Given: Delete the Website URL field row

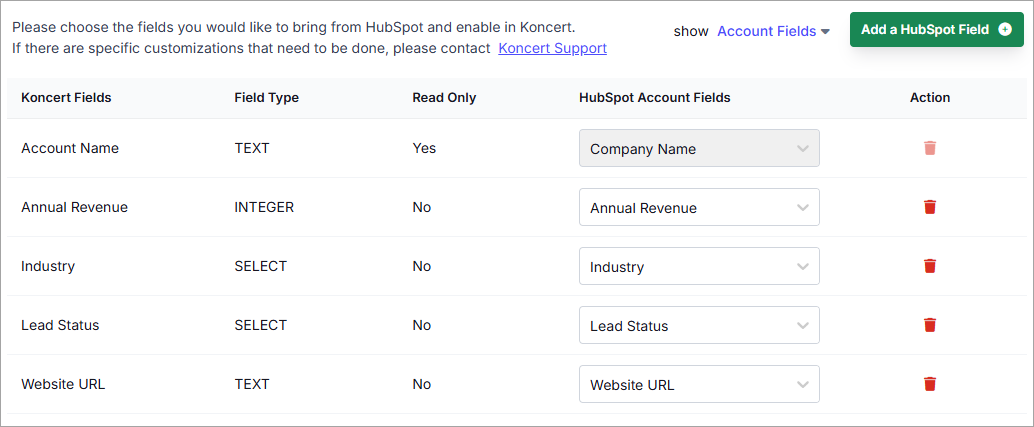Looking at the screenshot, I should point(930,384).
